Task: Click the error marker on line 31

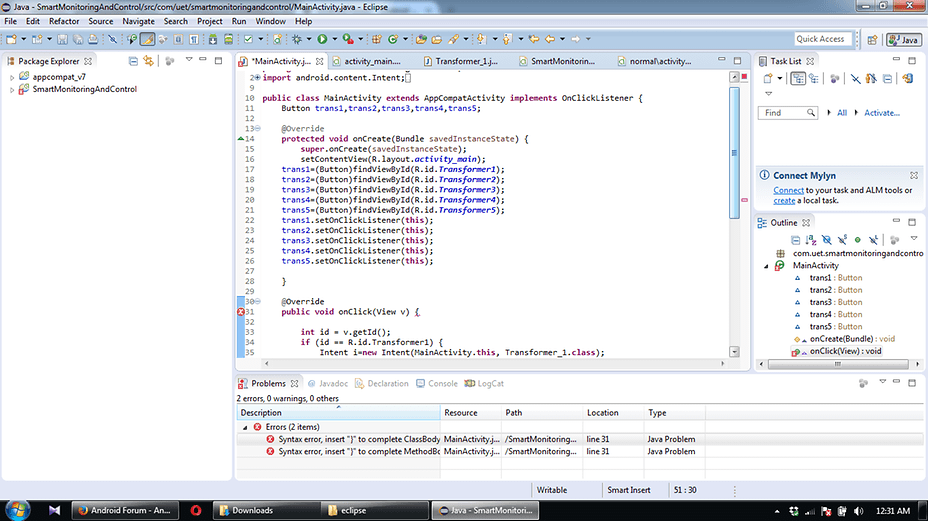Action: pos(241,311)
